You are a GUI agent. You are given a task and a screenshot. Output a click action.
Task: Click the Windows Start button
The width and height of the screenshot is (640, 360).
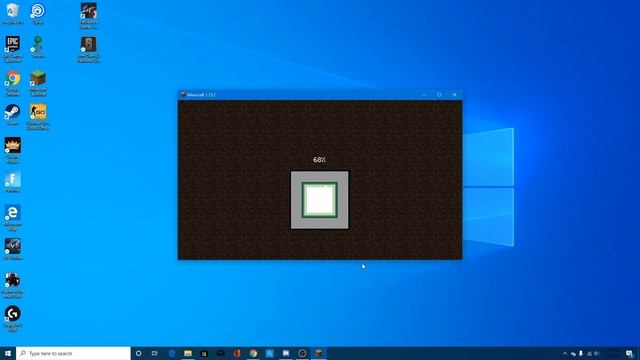8,353
